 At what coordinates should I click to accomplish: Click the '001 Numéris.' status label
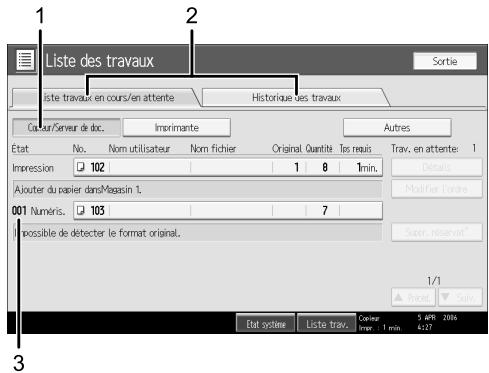tap(39, 211)
